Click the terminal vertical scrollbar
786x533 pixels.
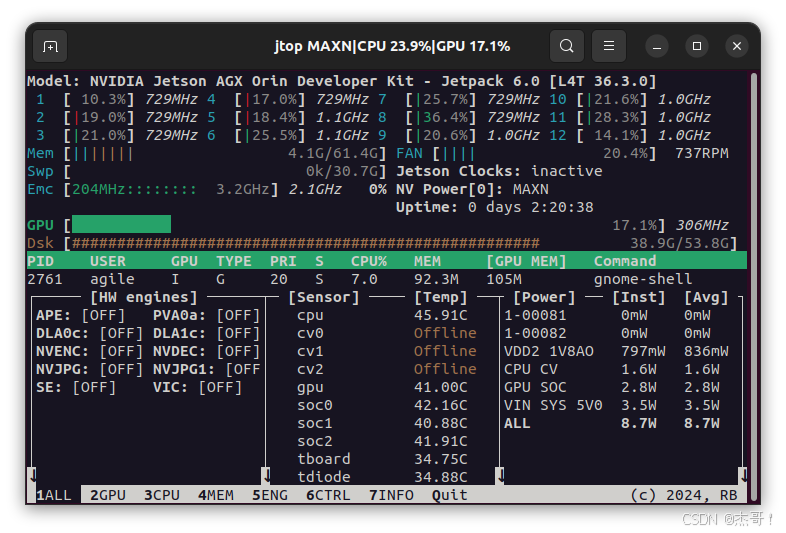coord(753,286)
